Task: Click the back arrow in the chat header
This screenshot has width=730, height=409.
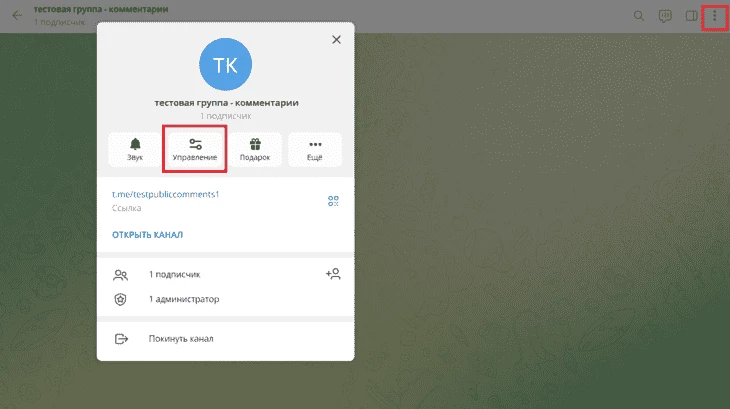Action: (x=17, y=15)
